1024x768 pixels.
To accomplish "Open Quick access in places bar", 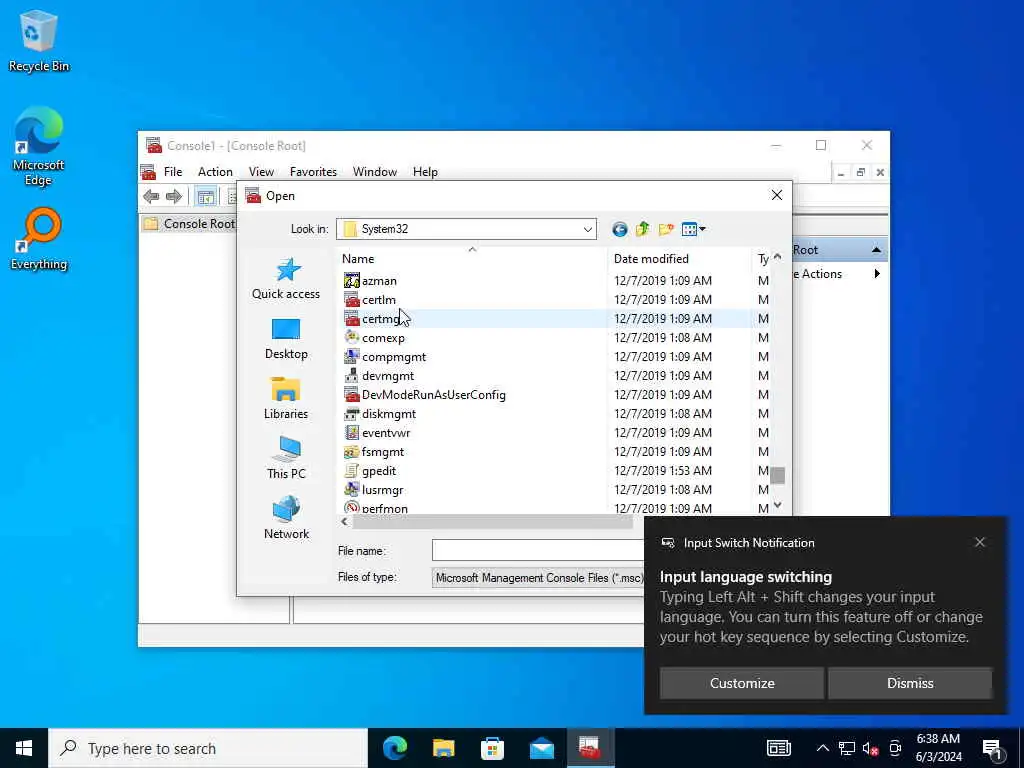I will [286, 278].
